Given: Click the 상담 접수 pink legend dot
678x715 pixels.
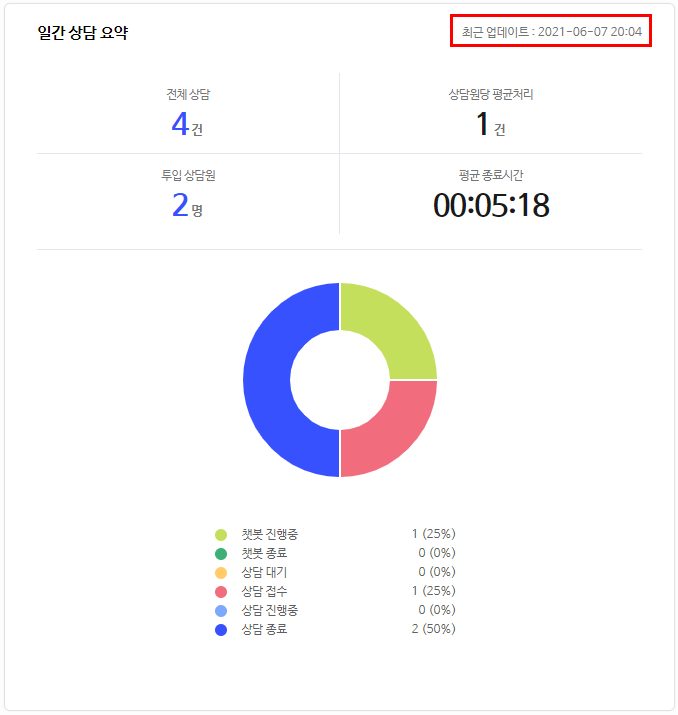Looking at the screenshot, I should [221, 591].
